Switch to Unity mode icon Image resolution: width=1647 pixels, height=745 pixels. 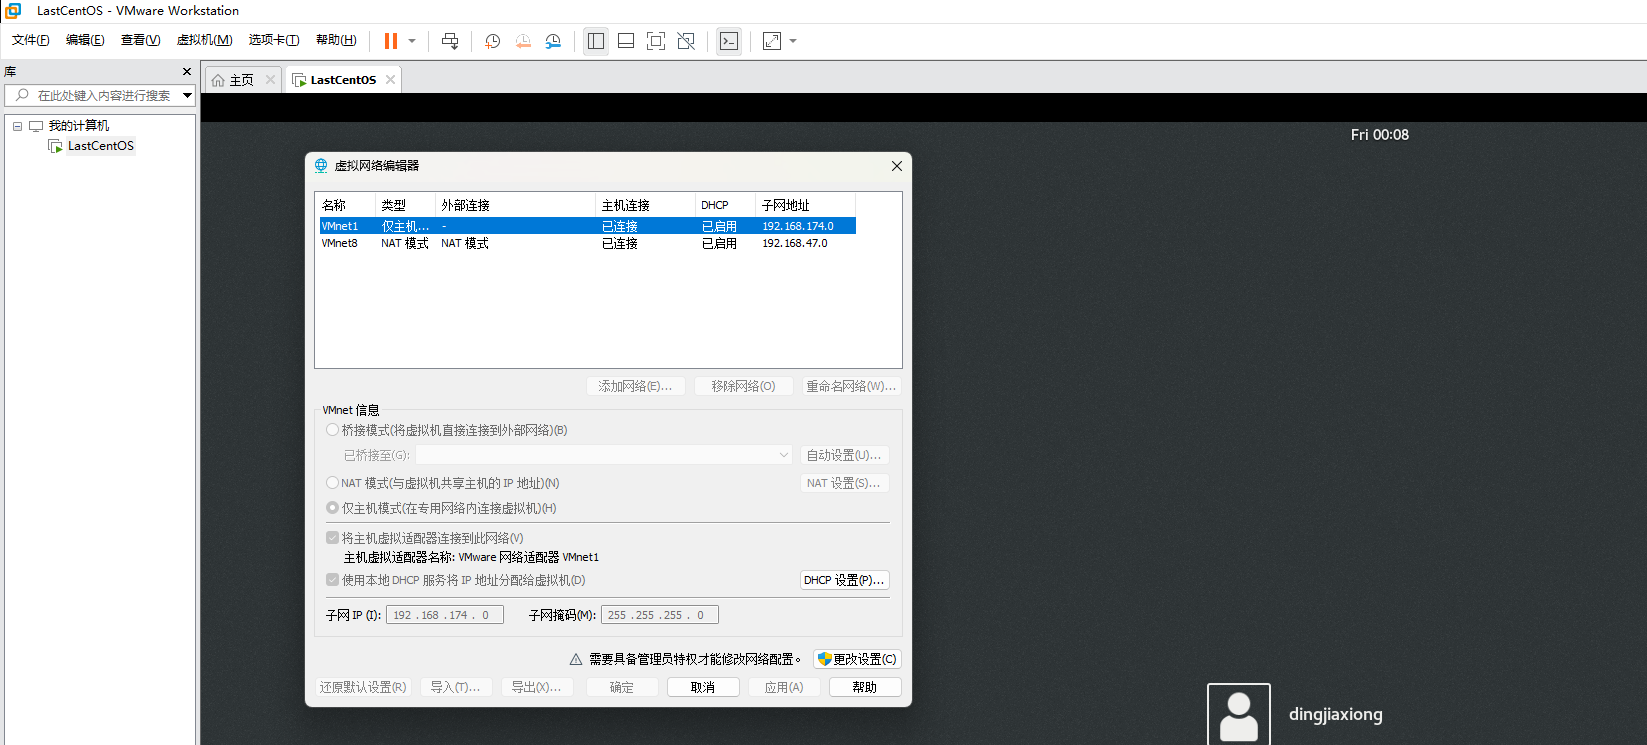point(686,41)
